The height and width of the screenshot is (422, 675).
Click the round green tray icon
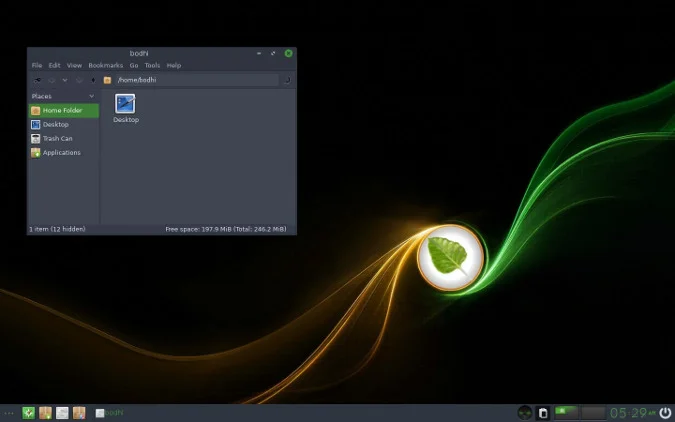coord(525,412)
